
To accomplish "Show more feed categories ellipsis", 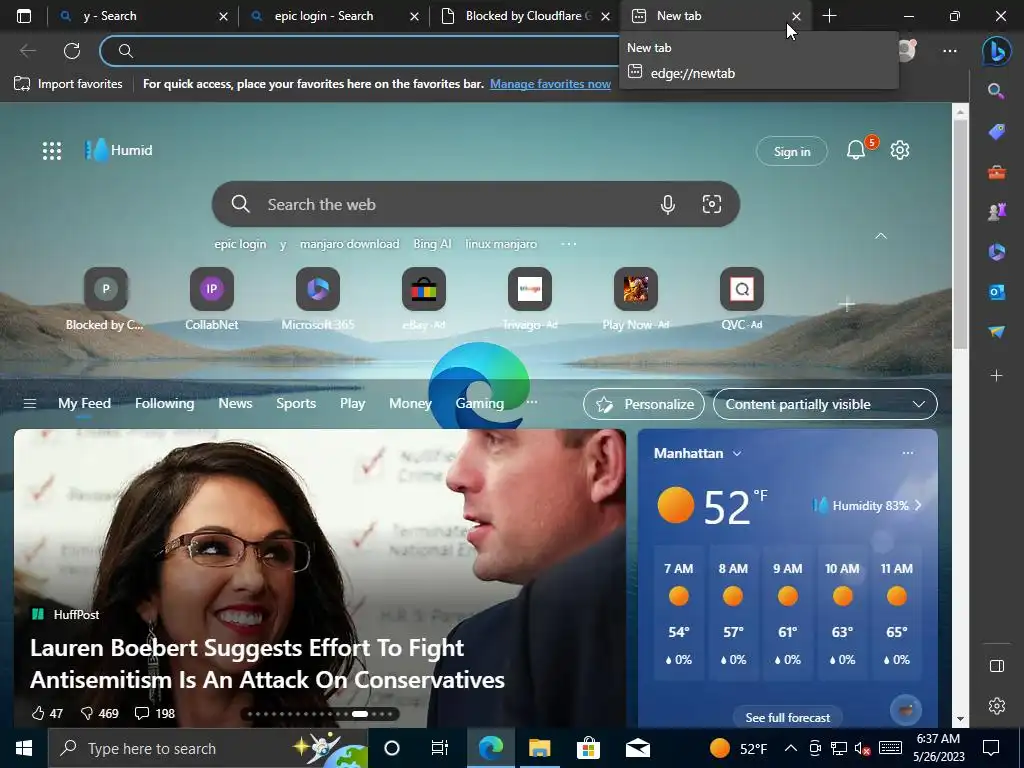I will point(532,402).
